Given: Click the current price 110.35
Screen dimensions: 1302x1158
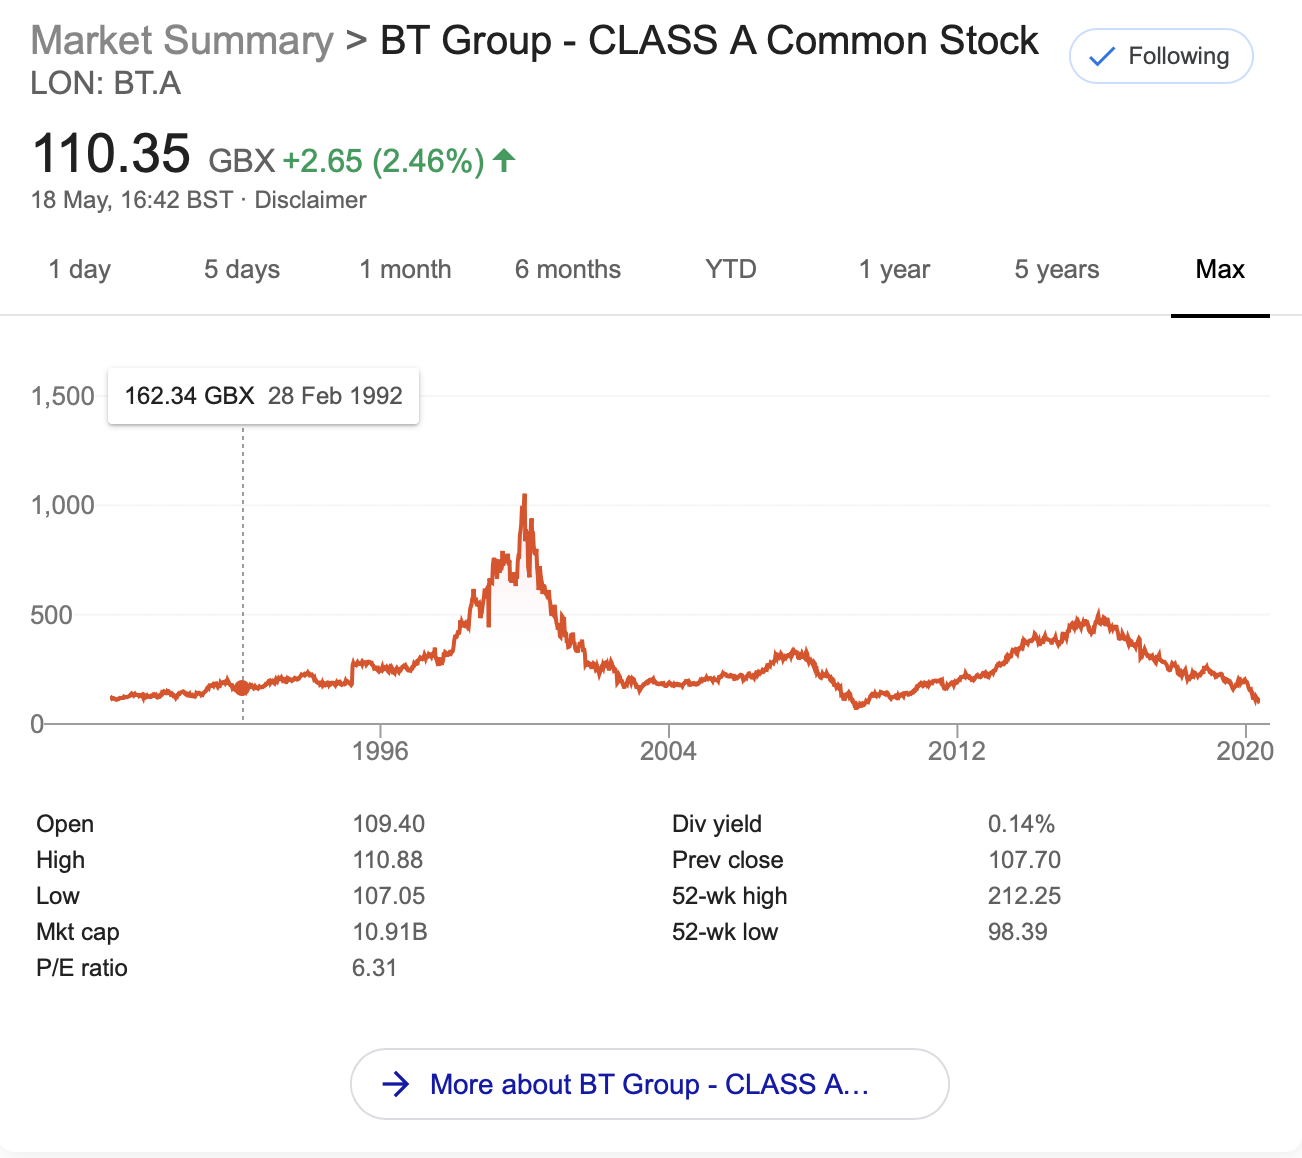Looking at the screenshot, I should (111, 154).
